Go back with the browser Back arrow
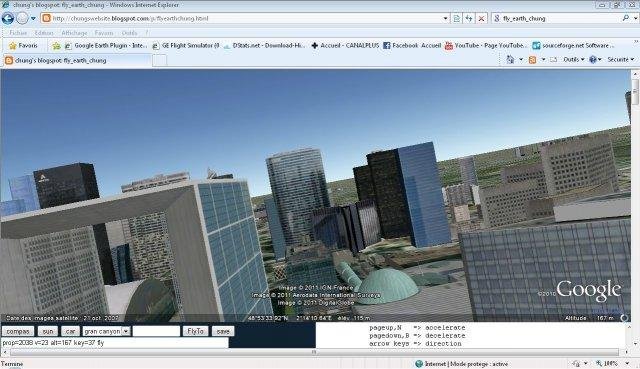The height and width of the screenshot is (369, 640). pos(8,18)
